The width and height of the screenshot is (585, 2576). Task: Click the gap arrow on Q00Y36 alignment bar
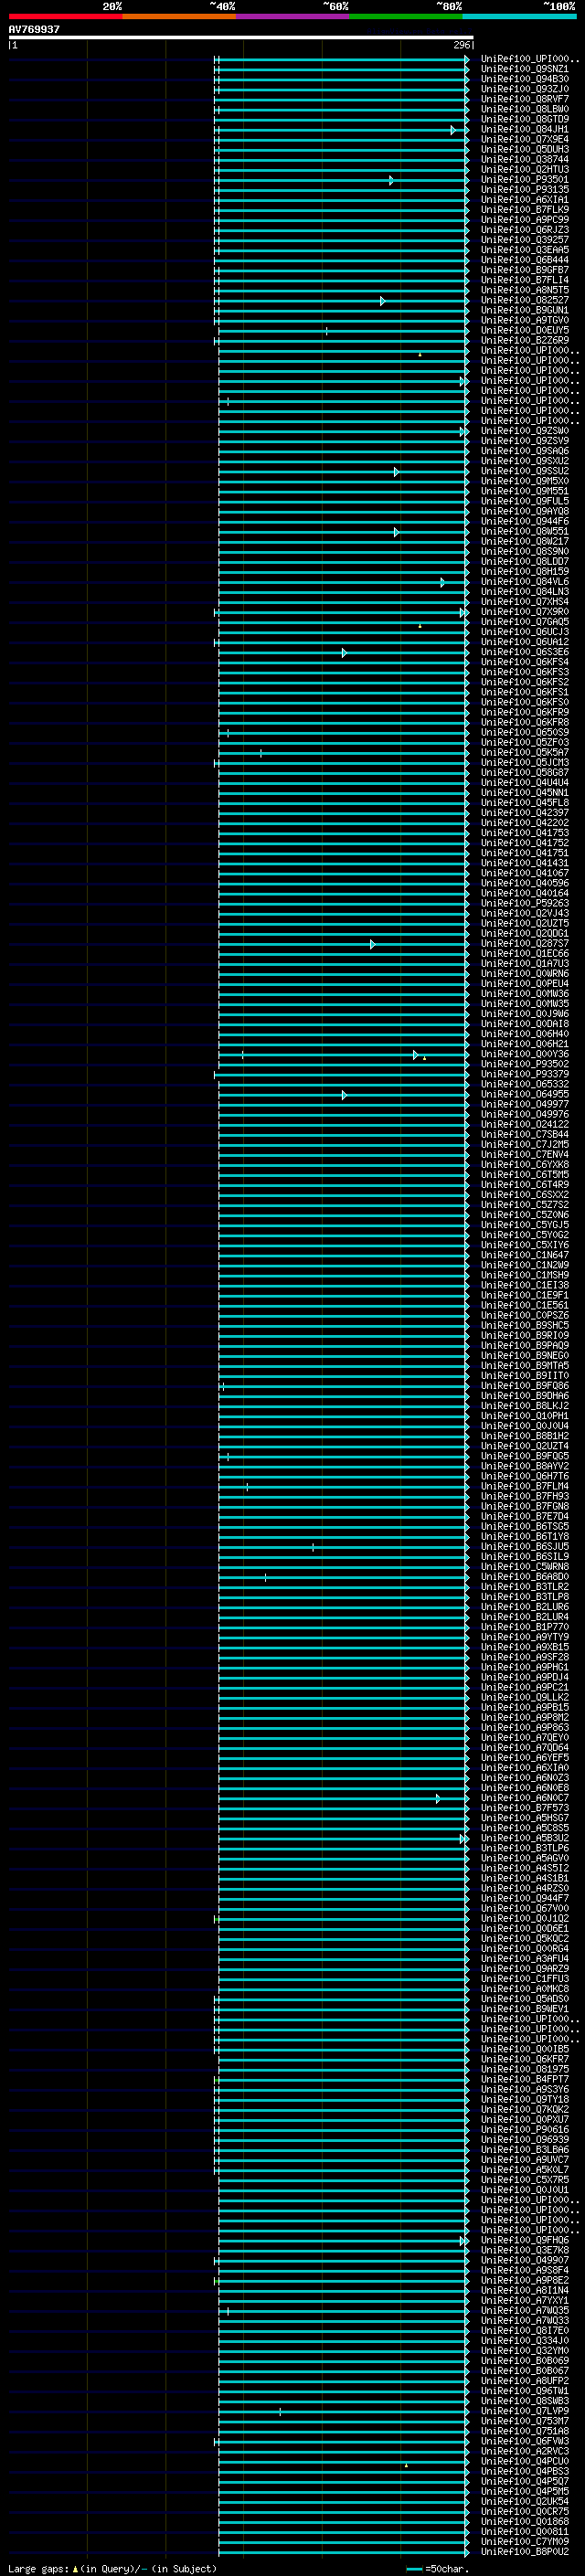[415, 1055]
